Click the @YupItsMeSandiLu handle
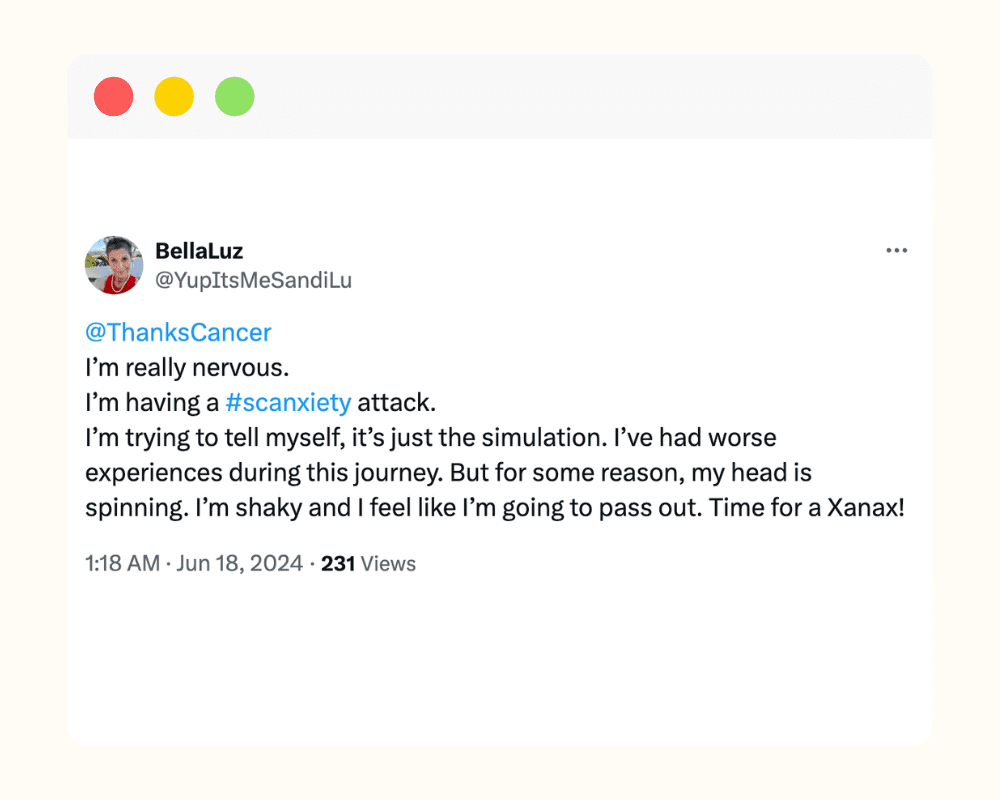This screenshot has height=800, width=1000. click(x=253, y=281)
